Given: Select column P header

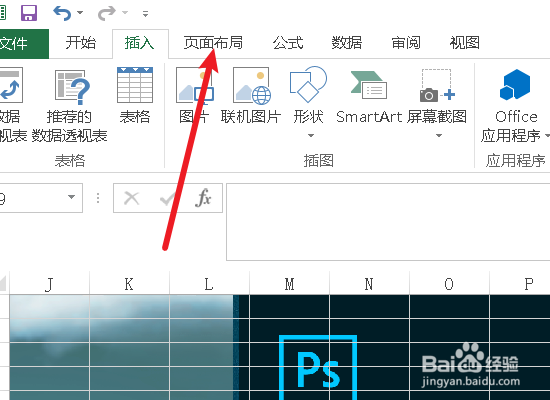Looking at the screenshot, I should tap(520, 284).
